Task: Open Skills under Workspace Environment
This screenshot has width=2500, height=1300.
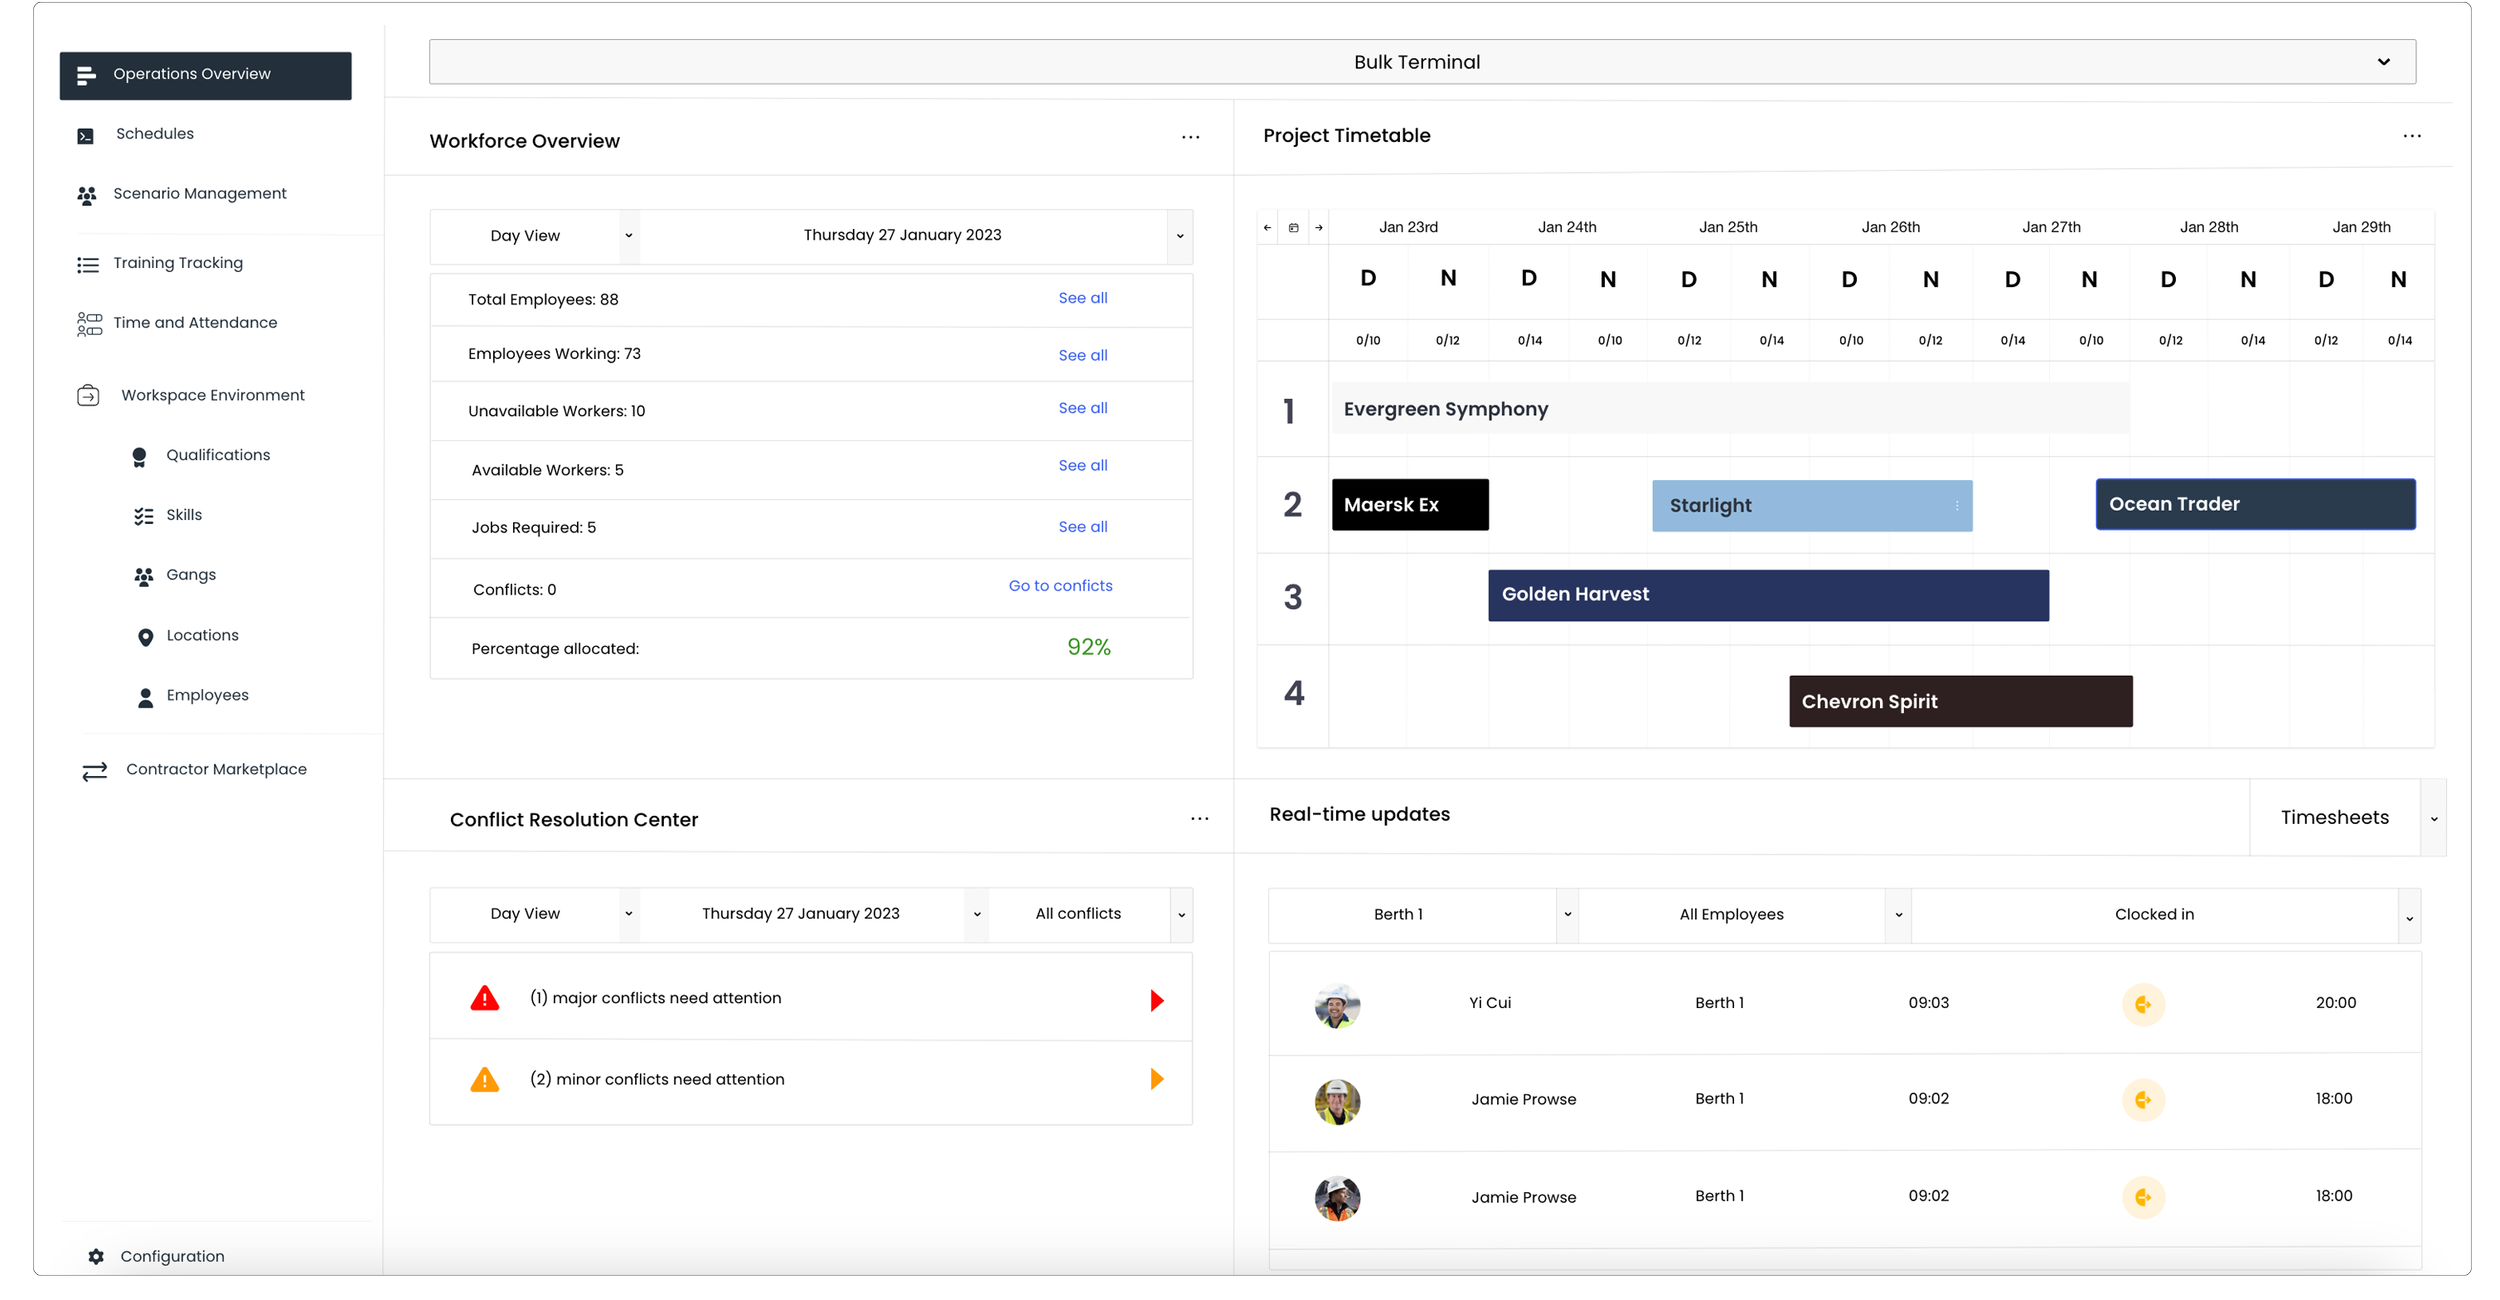Action: pyautogui.click(x=184, y=515)
